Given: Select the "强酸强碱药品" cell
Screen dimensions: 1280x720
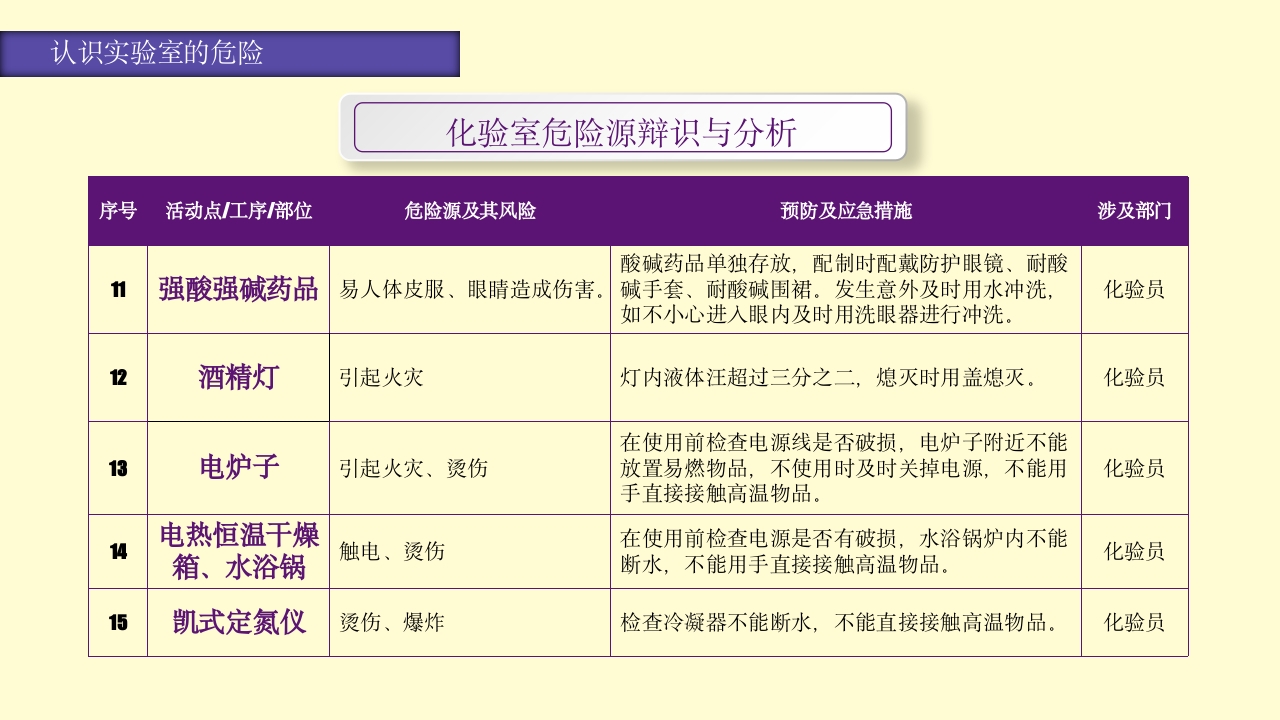Looking at the screenshot, I should point(241,289).
